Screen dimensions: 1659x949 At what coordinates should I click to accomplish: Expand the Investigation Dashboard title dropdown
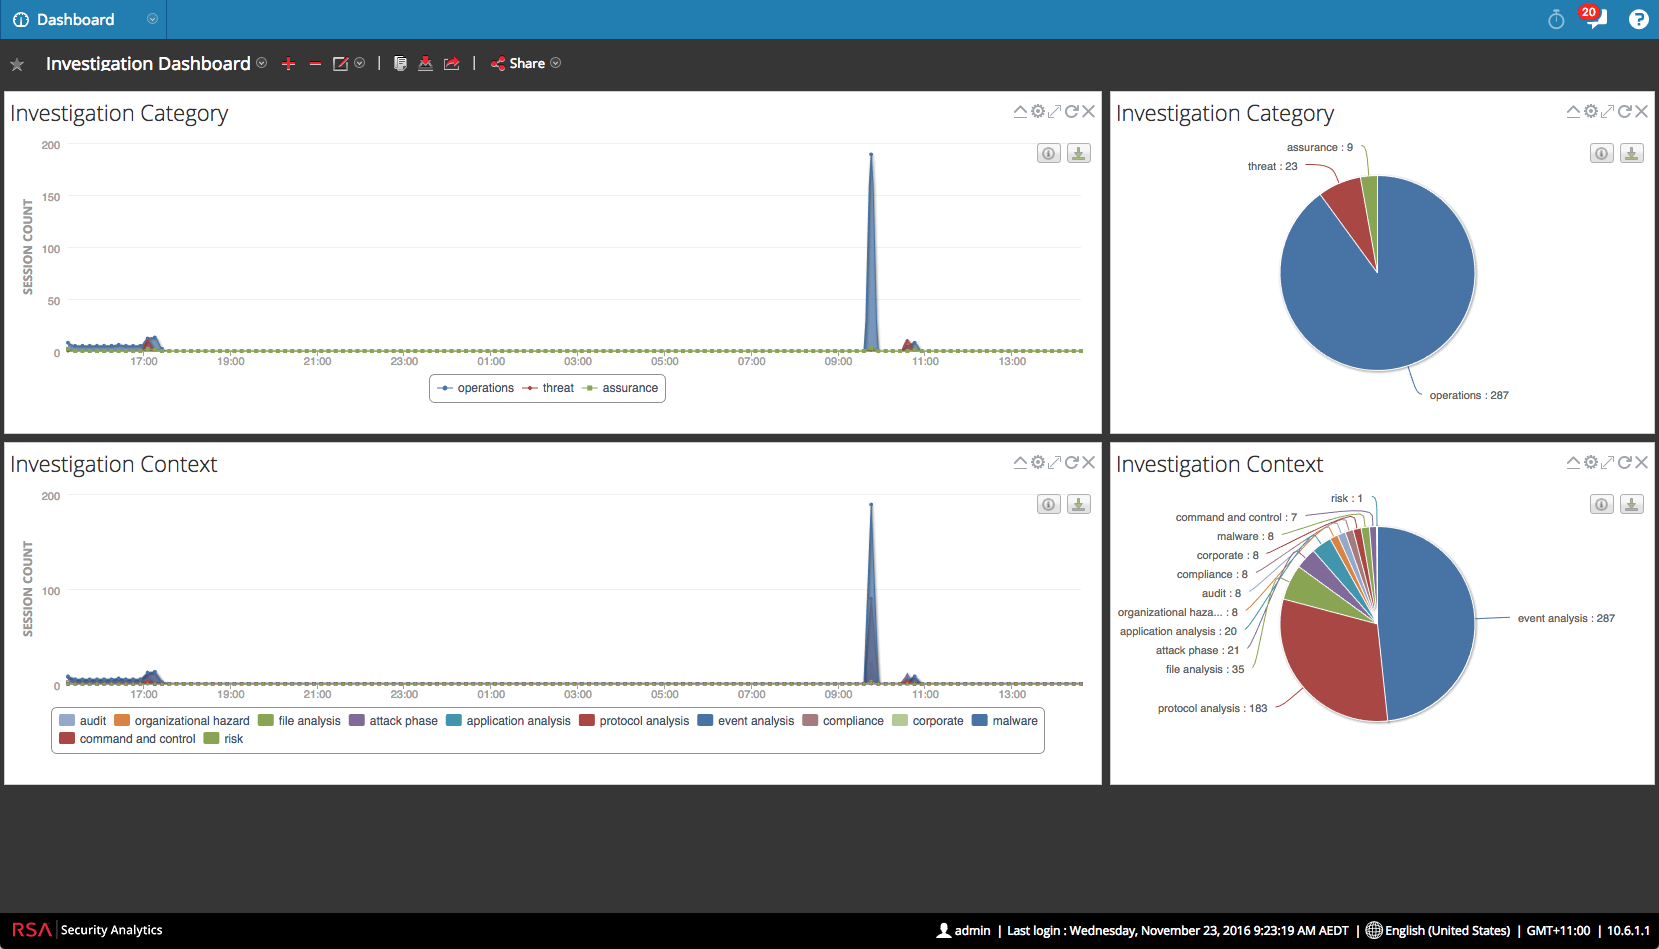coord(262,63)
